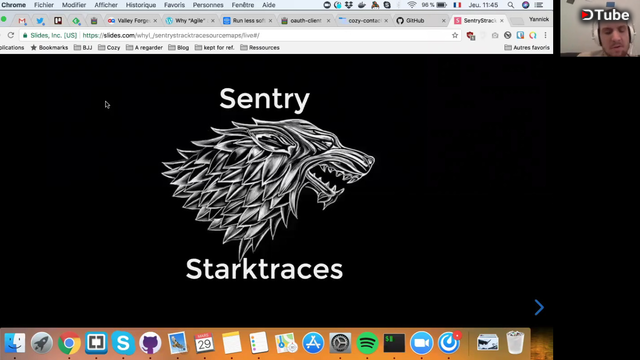This screenshot has height=360, width=640.
Task: Open the pinned Trello tab
Action: 58,20
